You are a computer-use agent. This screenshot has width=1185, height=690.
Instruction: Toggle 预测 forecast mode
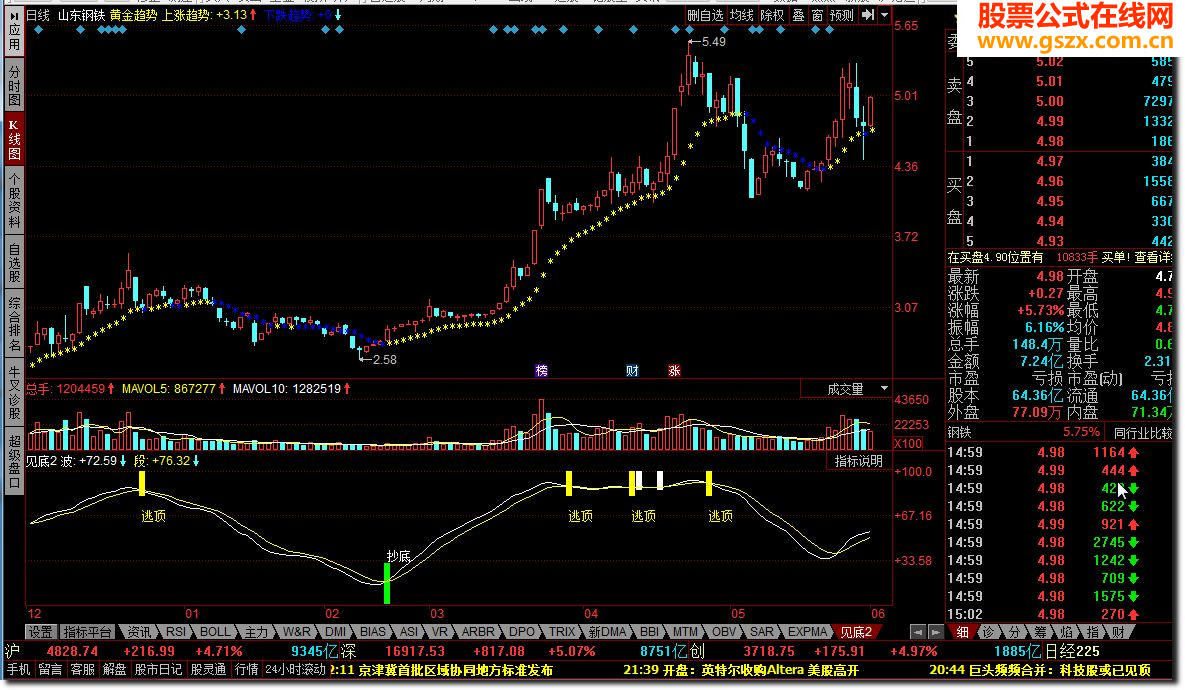(x=841, y=15)
